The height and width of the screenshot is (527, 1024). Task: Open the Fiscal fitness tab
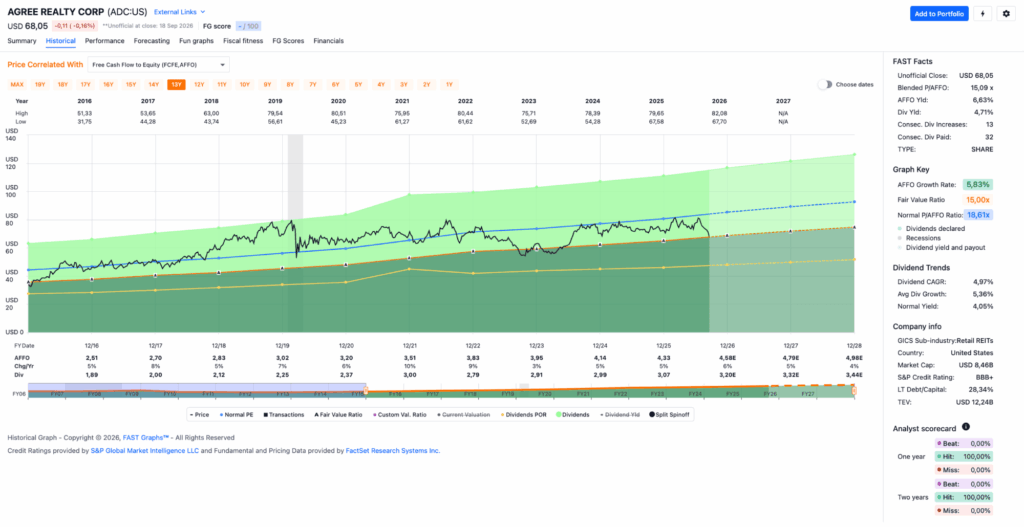[243, 40]
